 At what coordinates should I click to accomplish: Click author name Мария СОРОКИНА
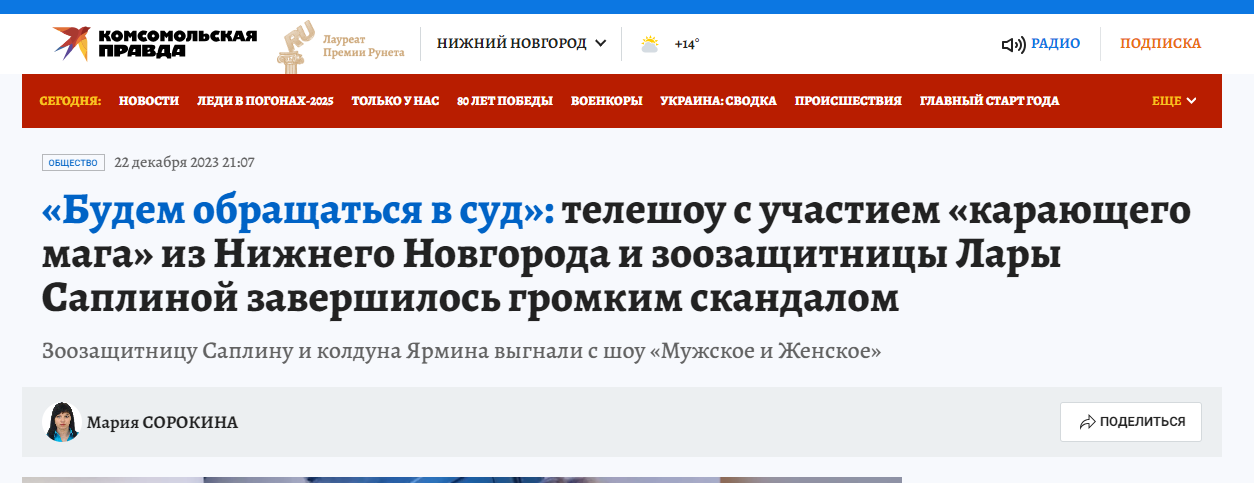coord(162,422)
